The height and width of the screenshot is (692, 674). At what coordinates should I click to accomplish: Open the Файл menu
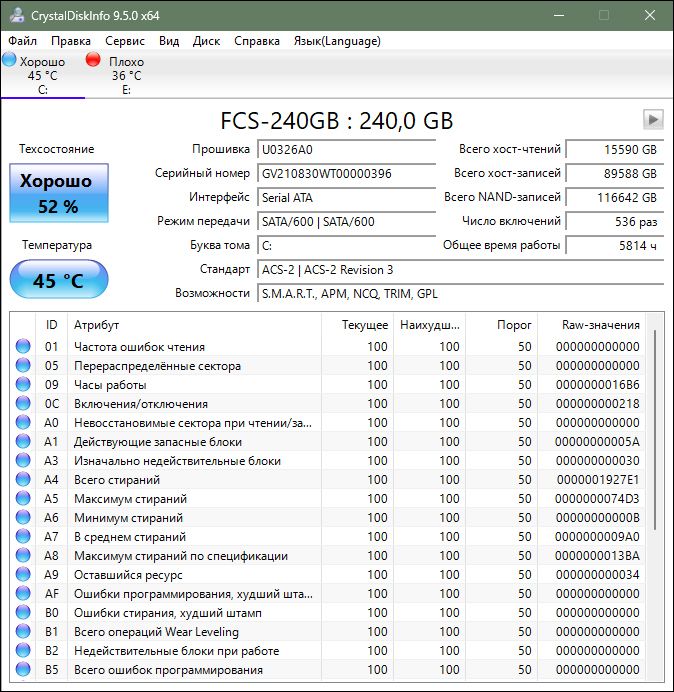(23, 41)
